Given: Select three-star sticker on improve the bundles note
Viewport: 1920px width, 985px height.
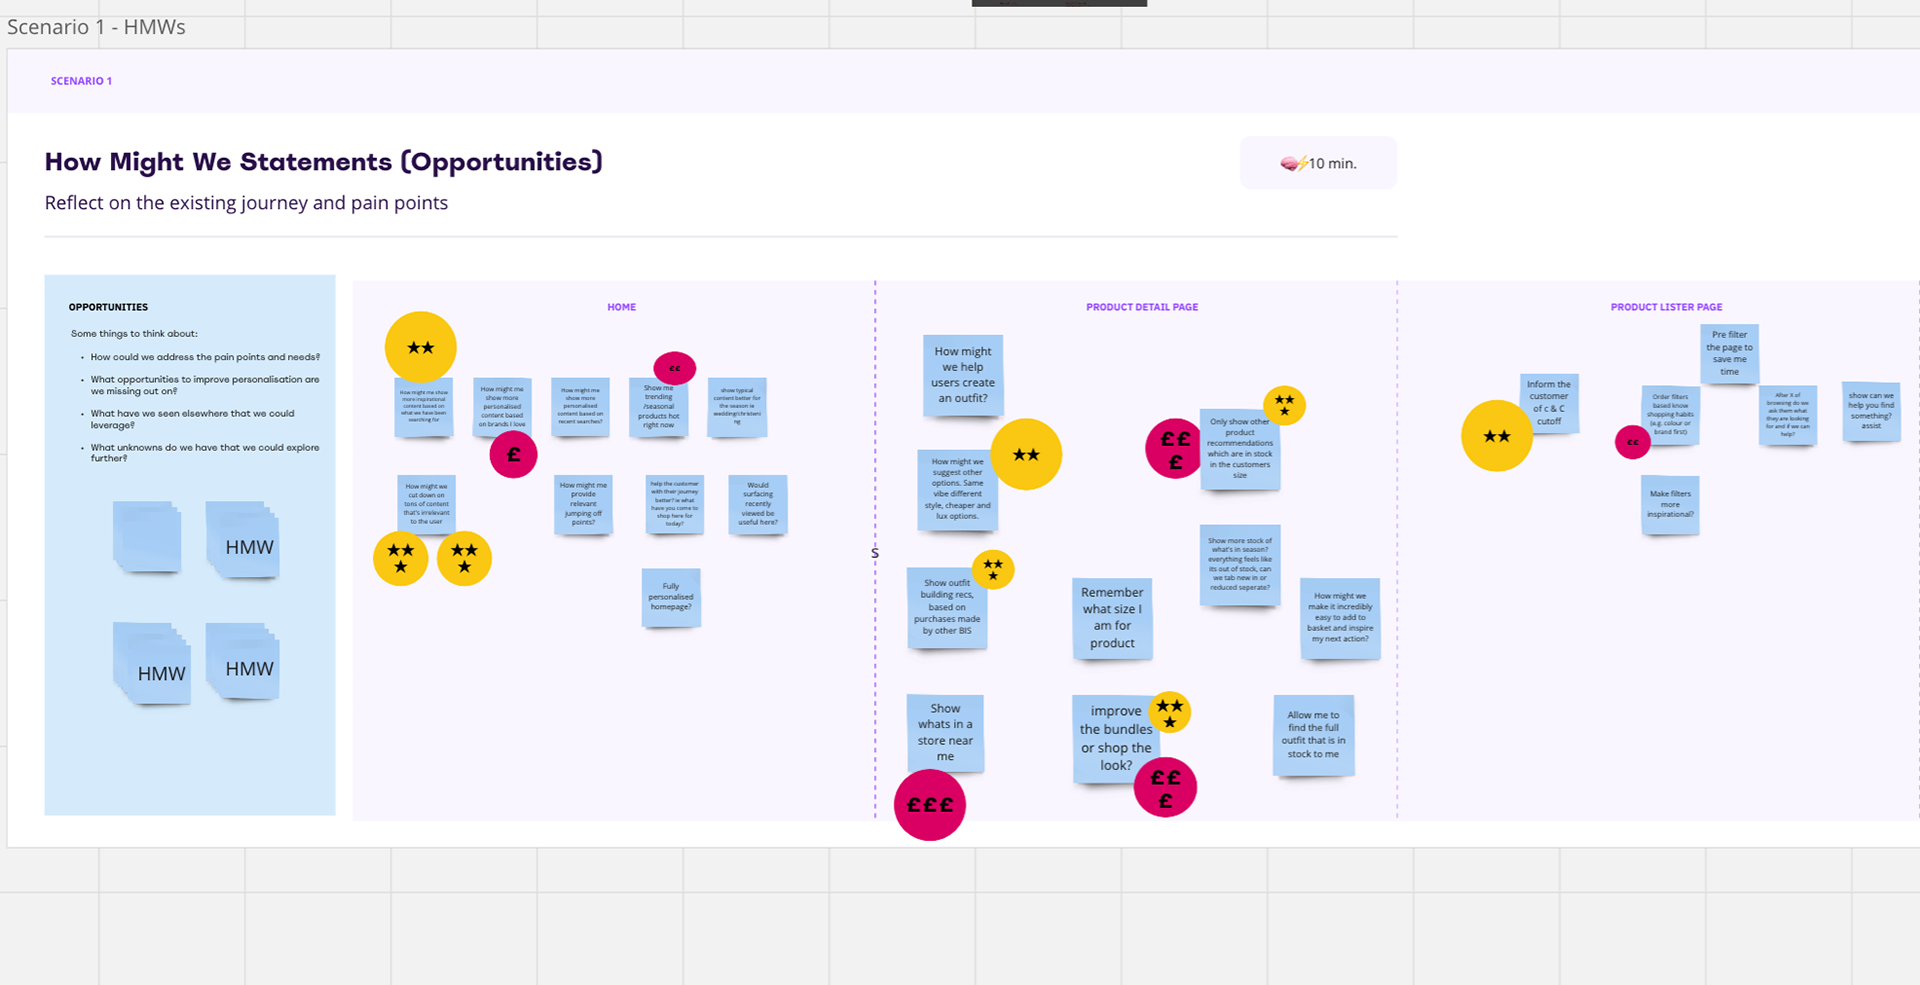Looking at the screenshot, I should pos(1169,712).
